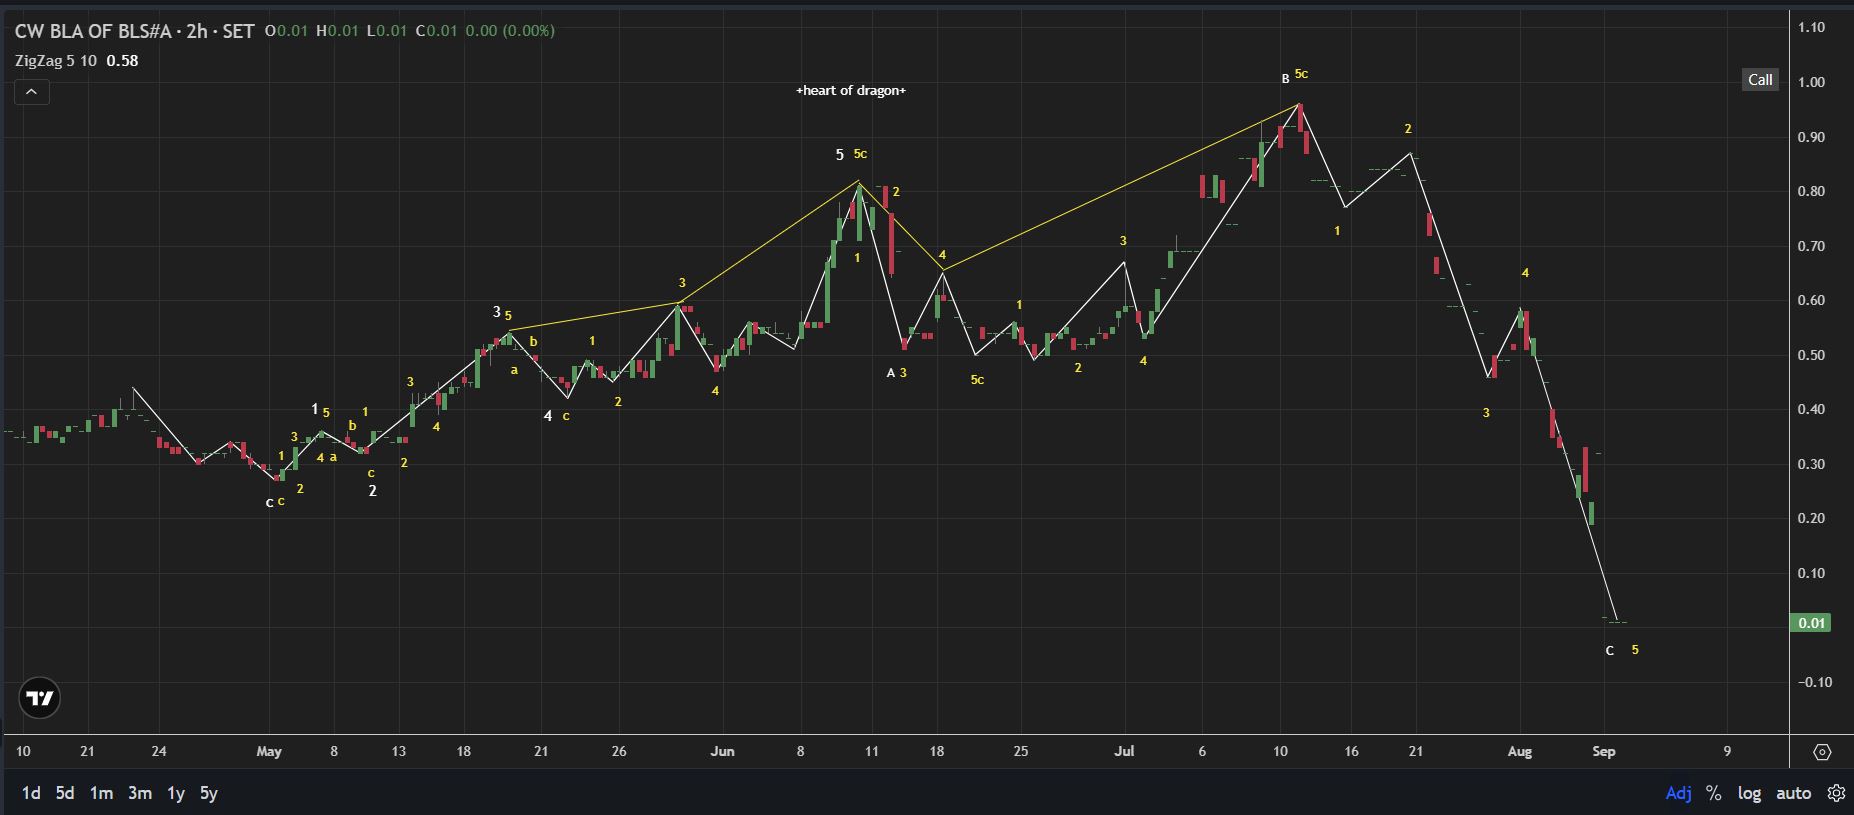Choose the 1y time range
The width and height of the screenshot is (1854, 815).
[176, 793]
